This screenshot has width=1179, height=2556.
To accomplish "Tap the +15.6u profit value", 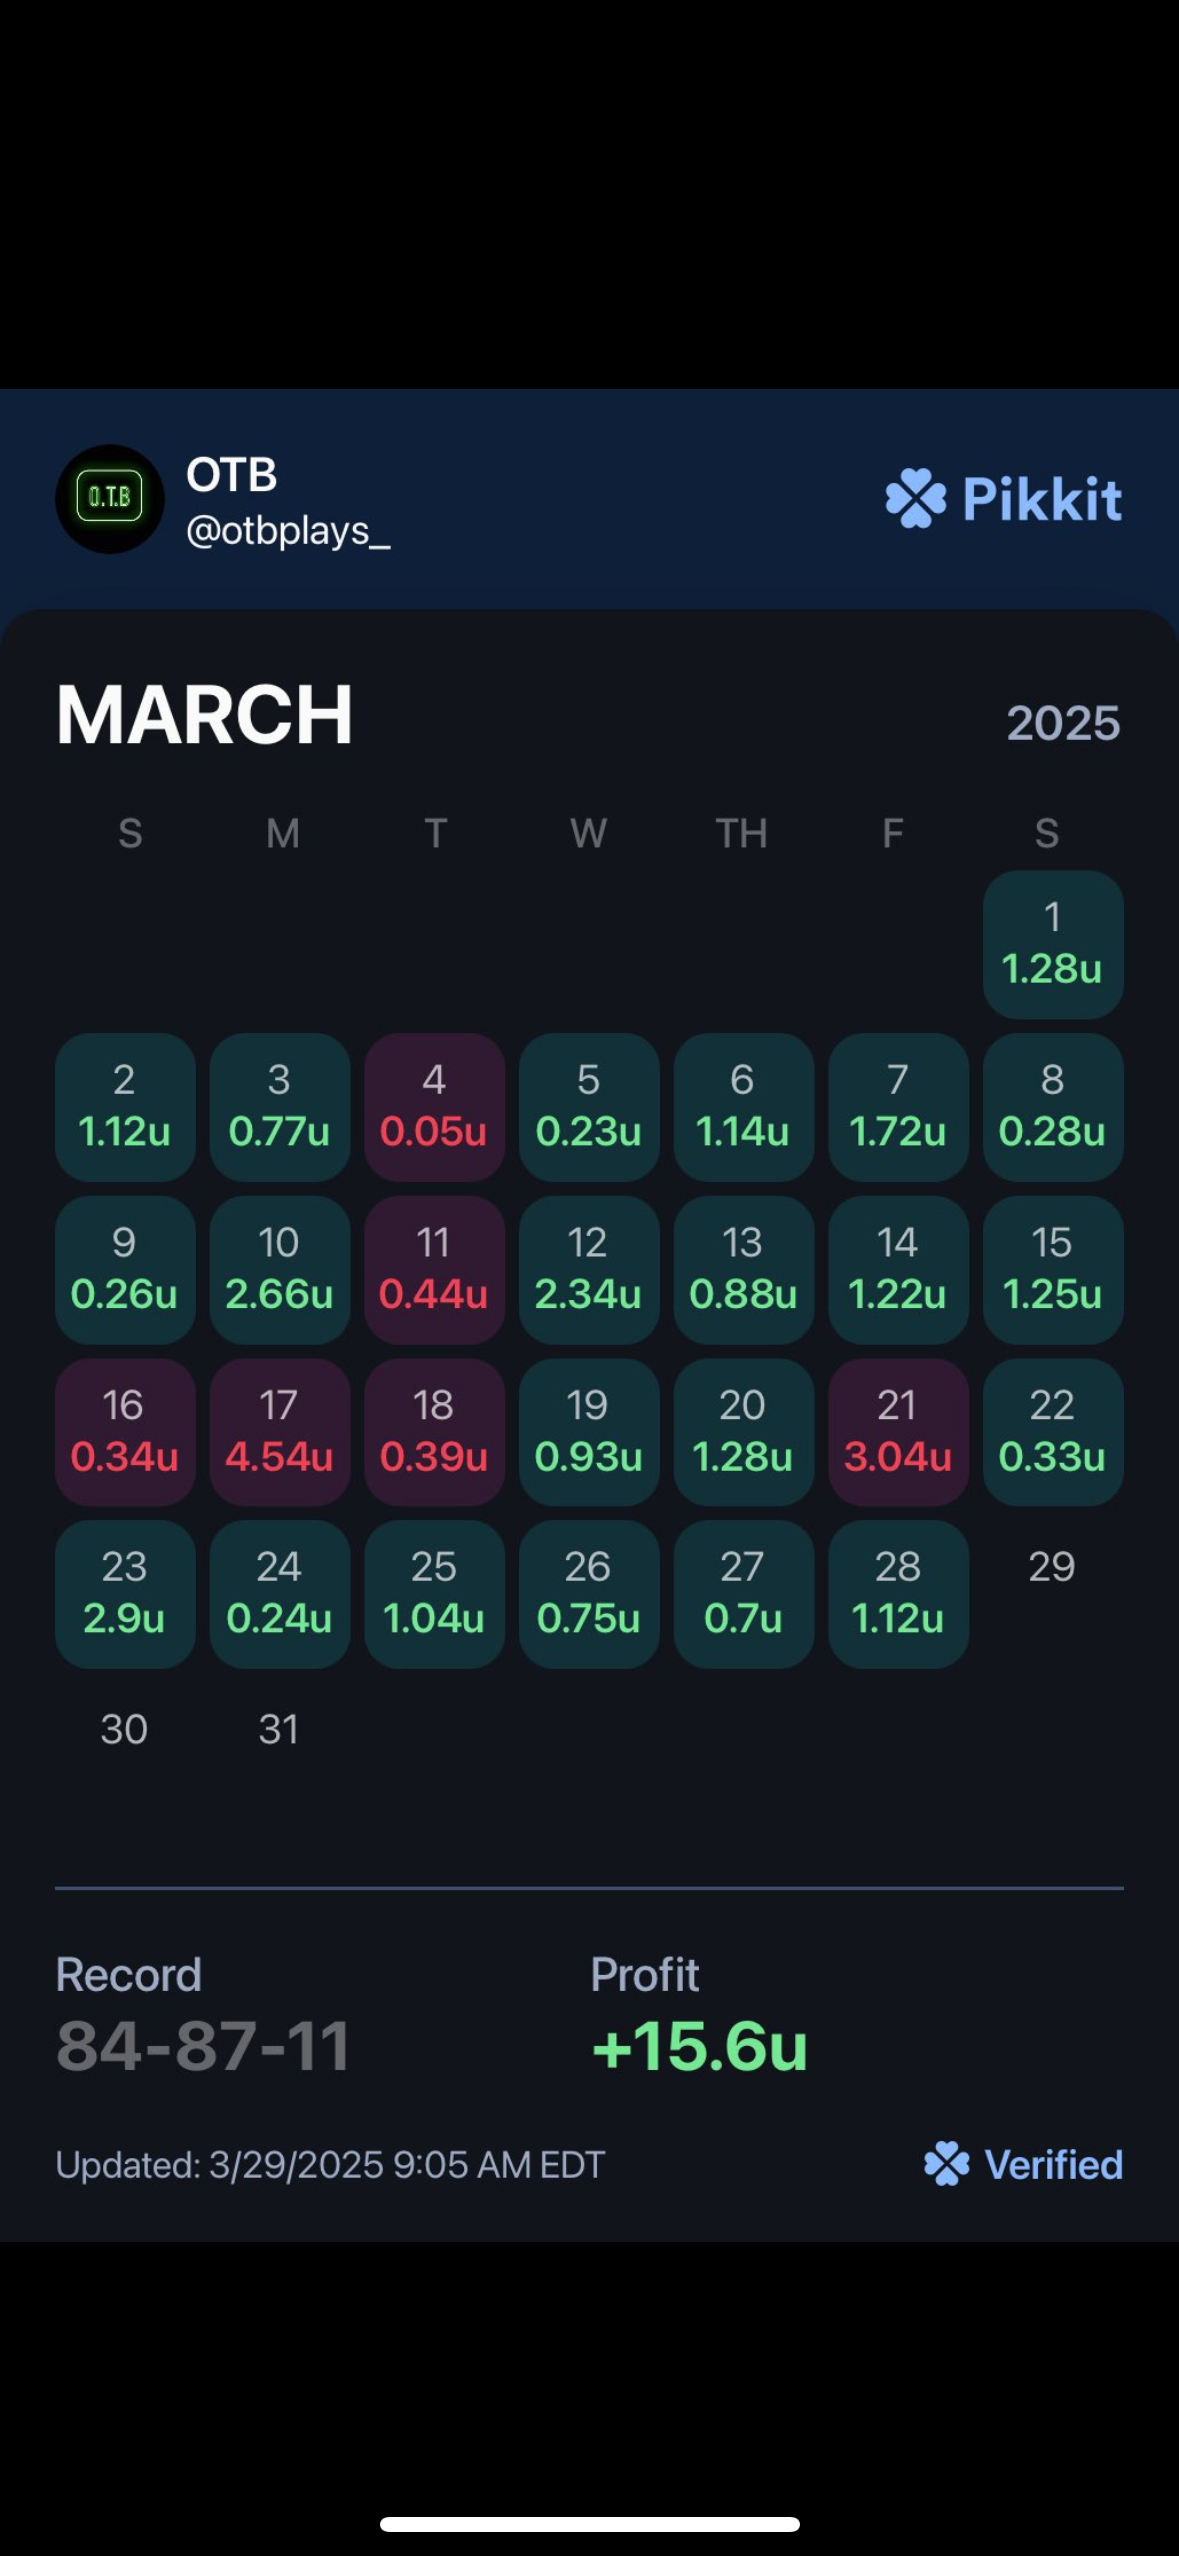I will [x=699, y=2046].
